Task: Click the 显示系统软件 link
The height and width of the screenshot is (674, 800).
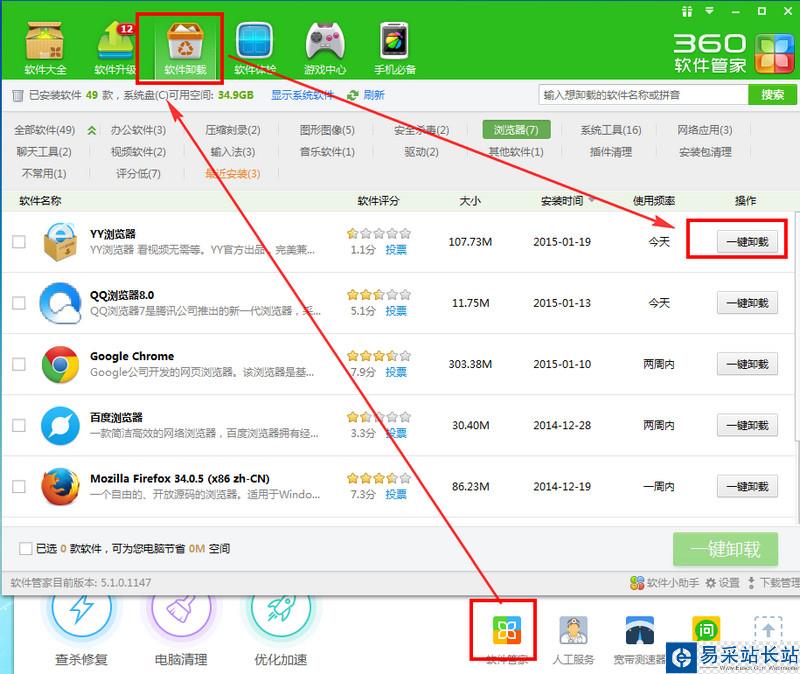Action: pos(302,95)
